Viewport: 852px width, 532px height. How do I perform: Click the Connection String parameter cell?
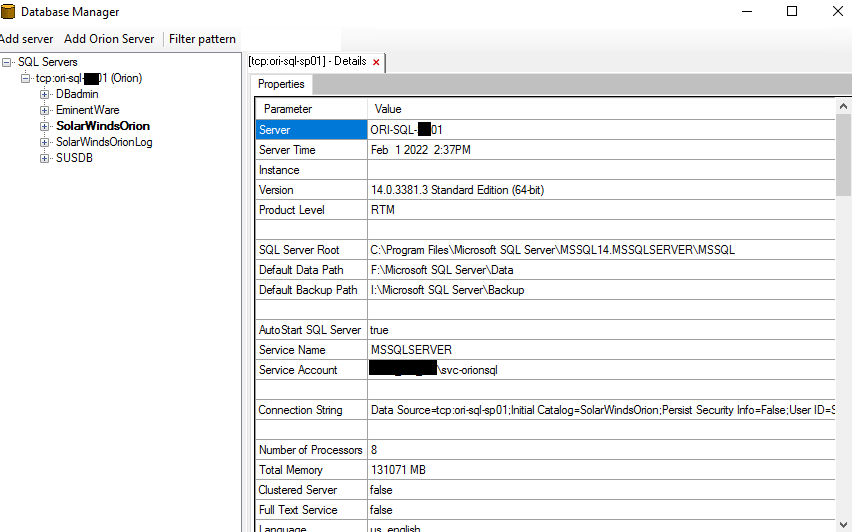311,410
